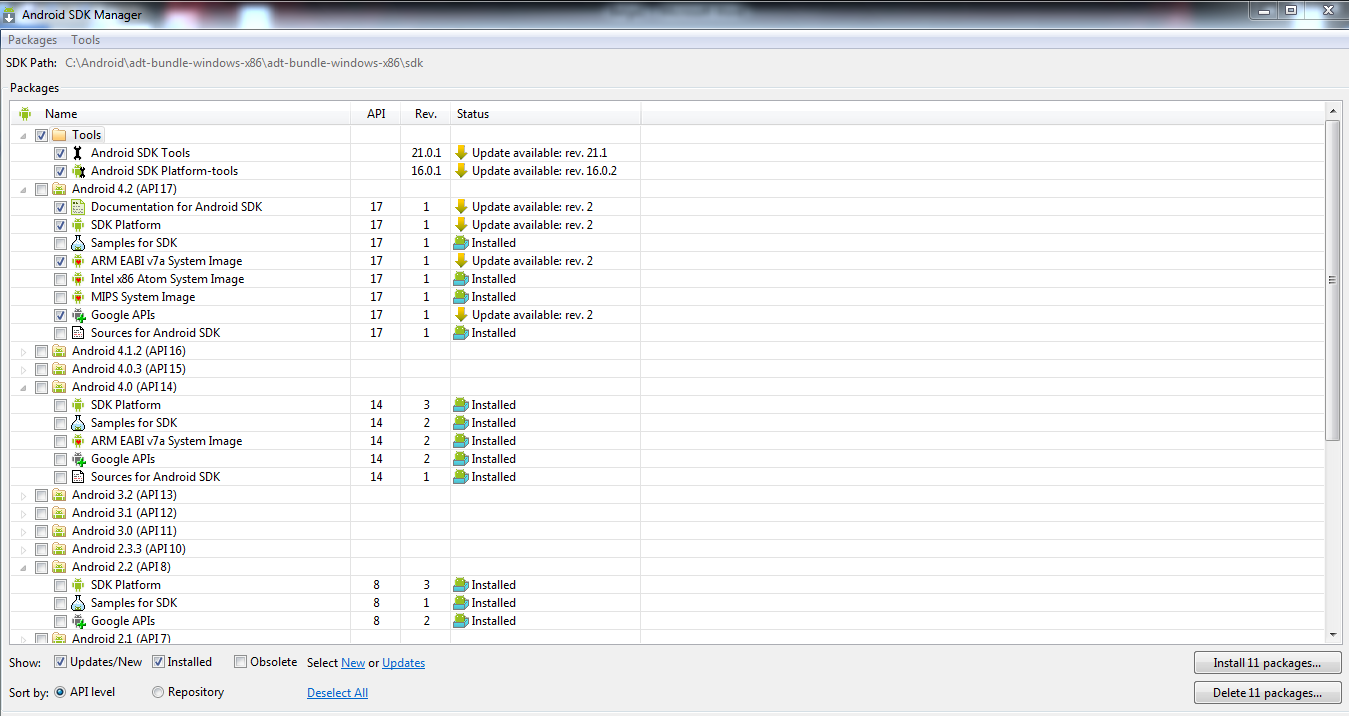Click the API 14 ARM EABI v7a image icon

click(78, 441)
